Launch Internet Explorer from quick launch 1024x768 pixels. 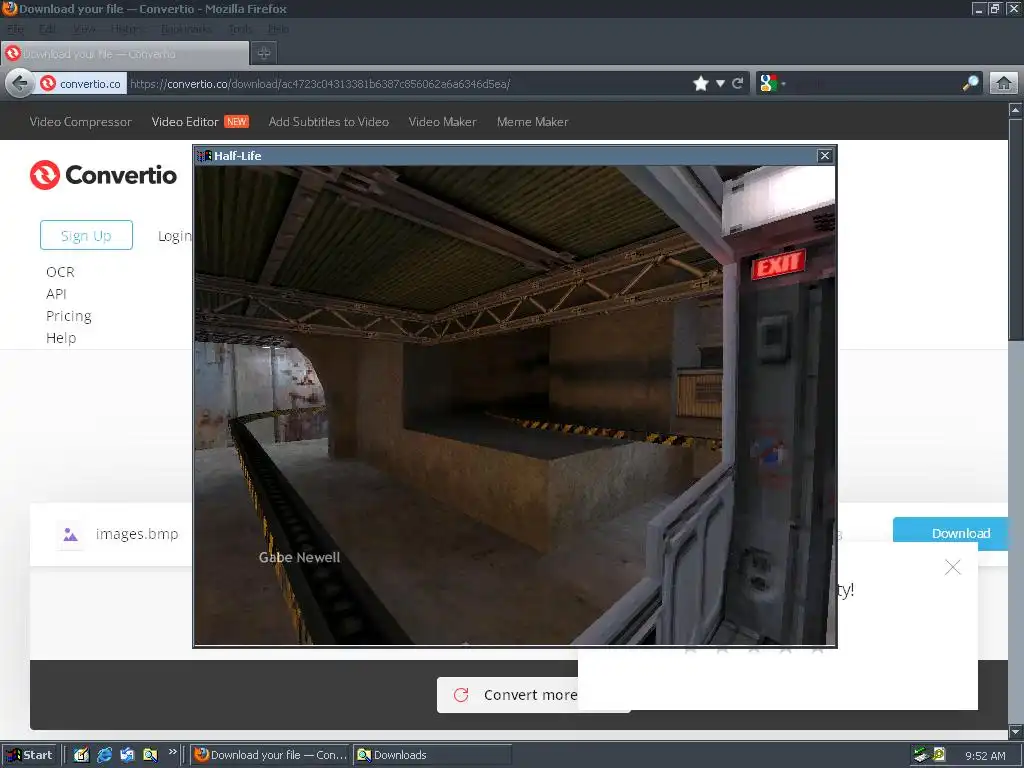[x=104, y=755]
